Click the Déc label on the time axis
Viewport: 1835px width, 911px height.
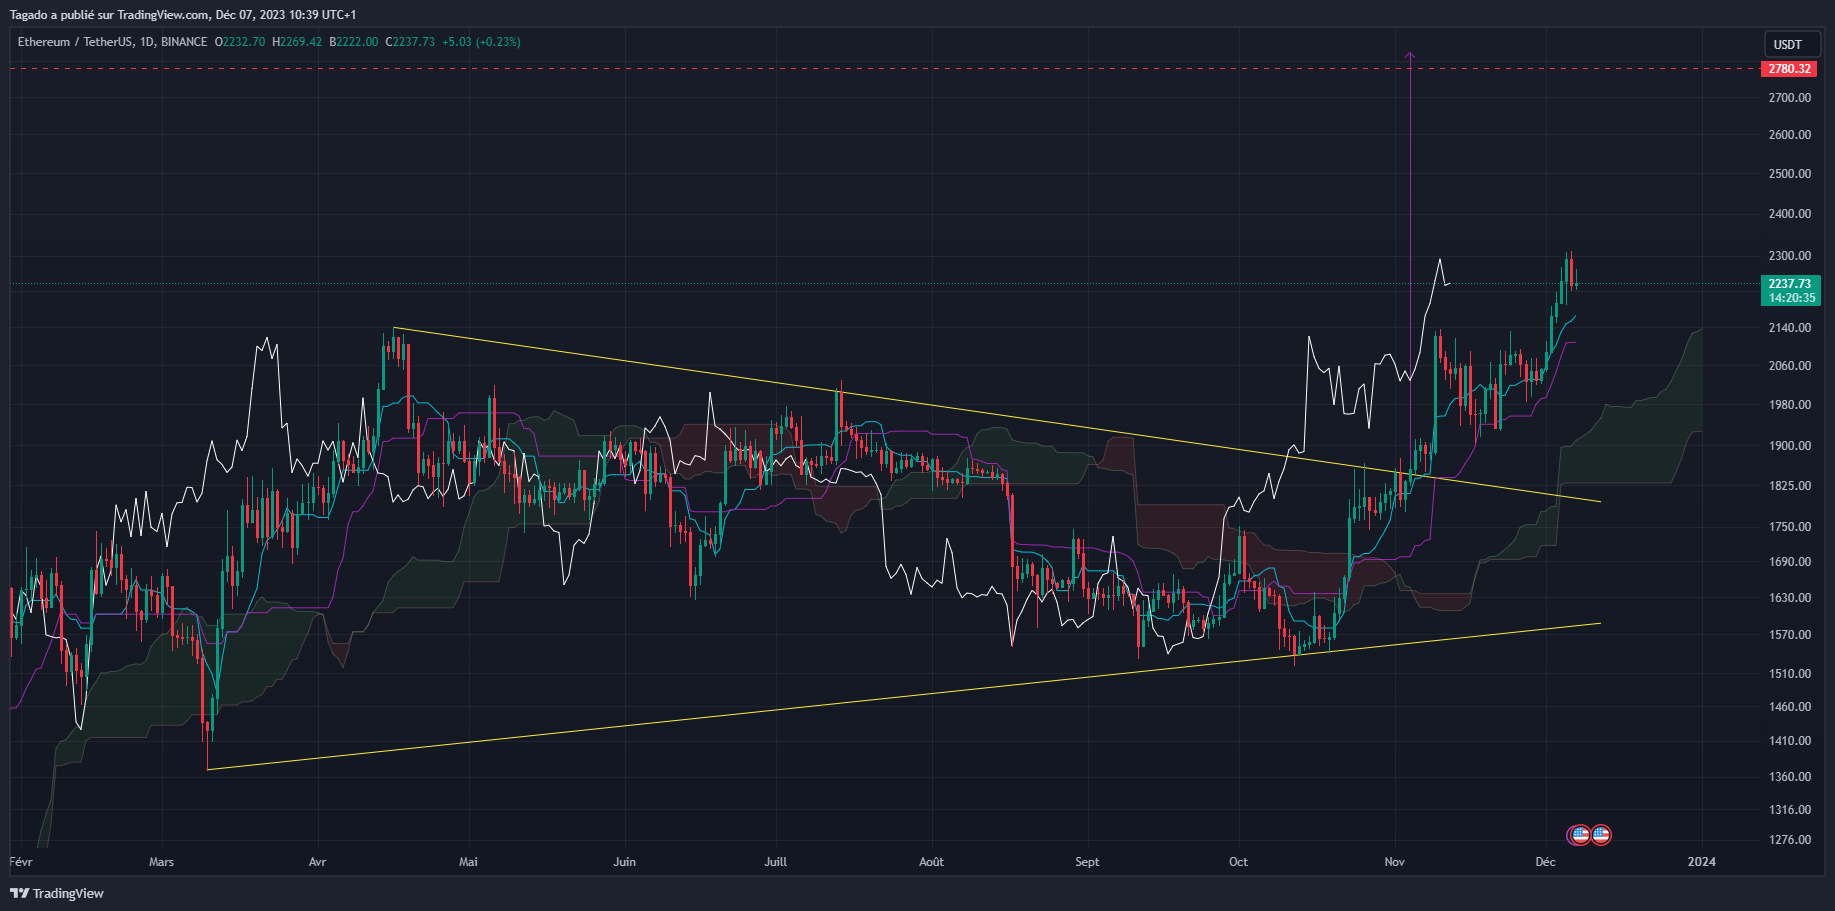pos(1546,861)
